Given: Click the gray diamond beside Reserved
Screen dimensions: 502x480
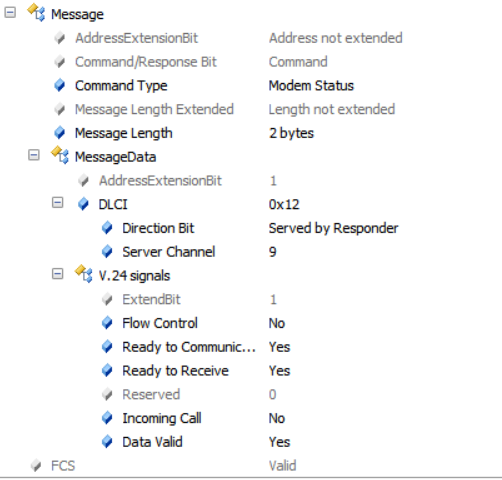Looking at the screenshot, I should point(107,394).
